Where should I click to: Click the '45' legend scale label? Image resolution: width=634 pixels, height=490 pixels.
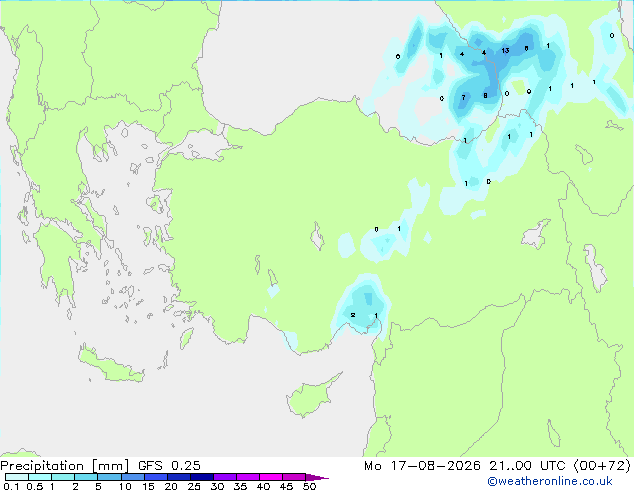286,486
